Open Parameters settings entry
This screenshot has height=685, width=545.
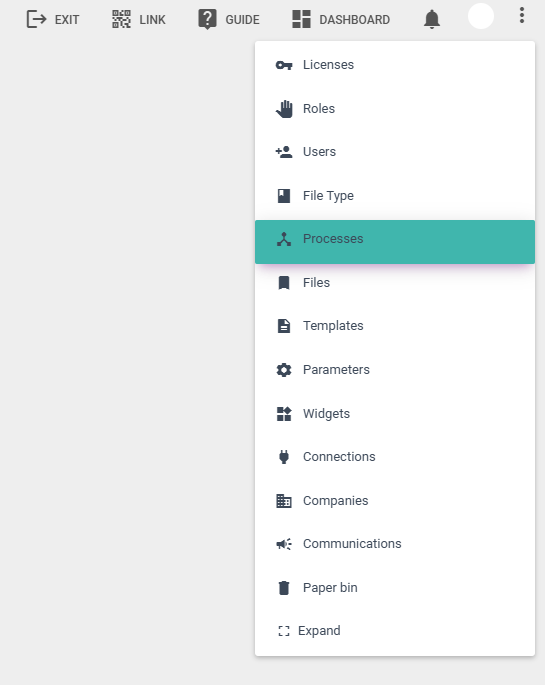click(395, 370)
